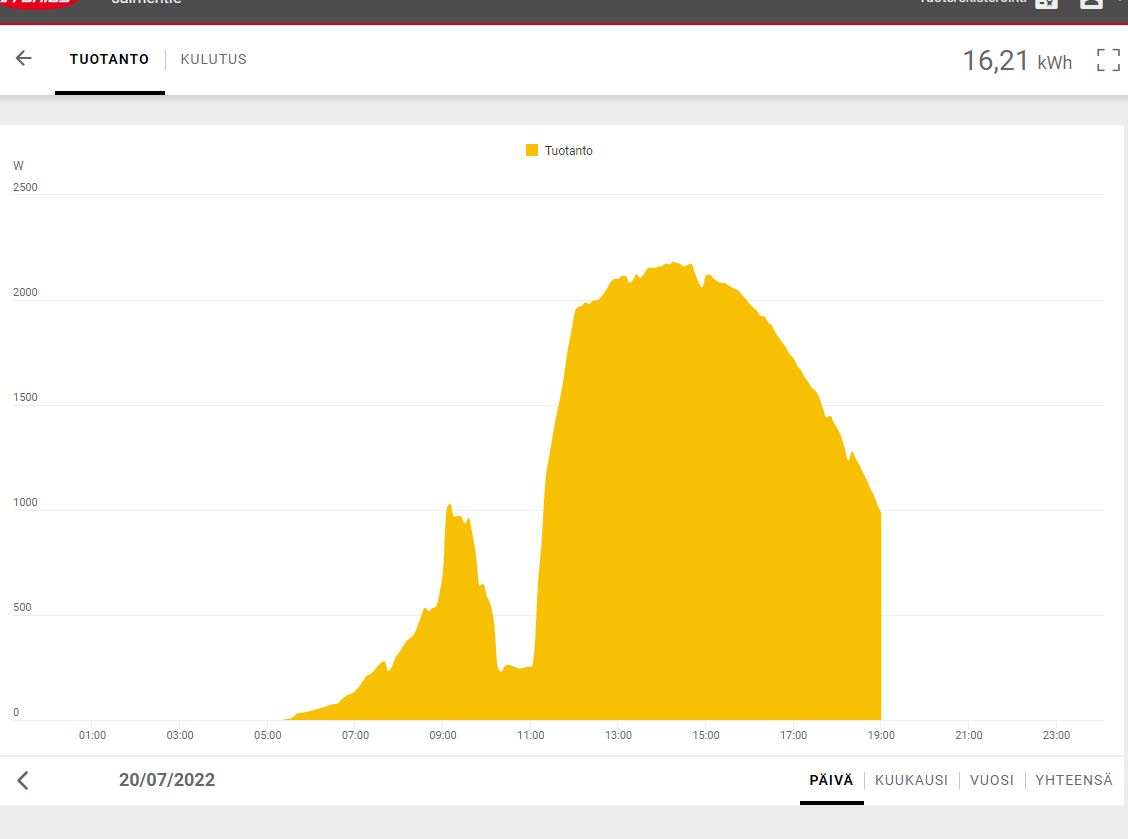Switch to the TUOTANTO tab
The width and height of the screenshot is (1128, 839).
pos(109,59)
